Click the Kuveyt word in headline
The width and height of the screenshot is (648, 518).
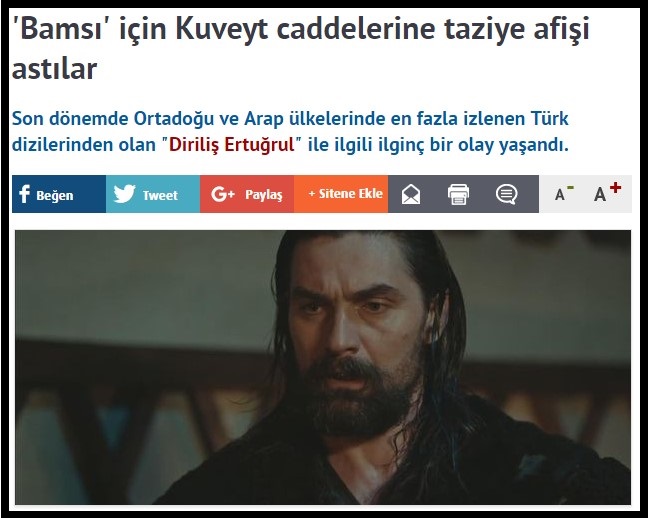[222, 30]
